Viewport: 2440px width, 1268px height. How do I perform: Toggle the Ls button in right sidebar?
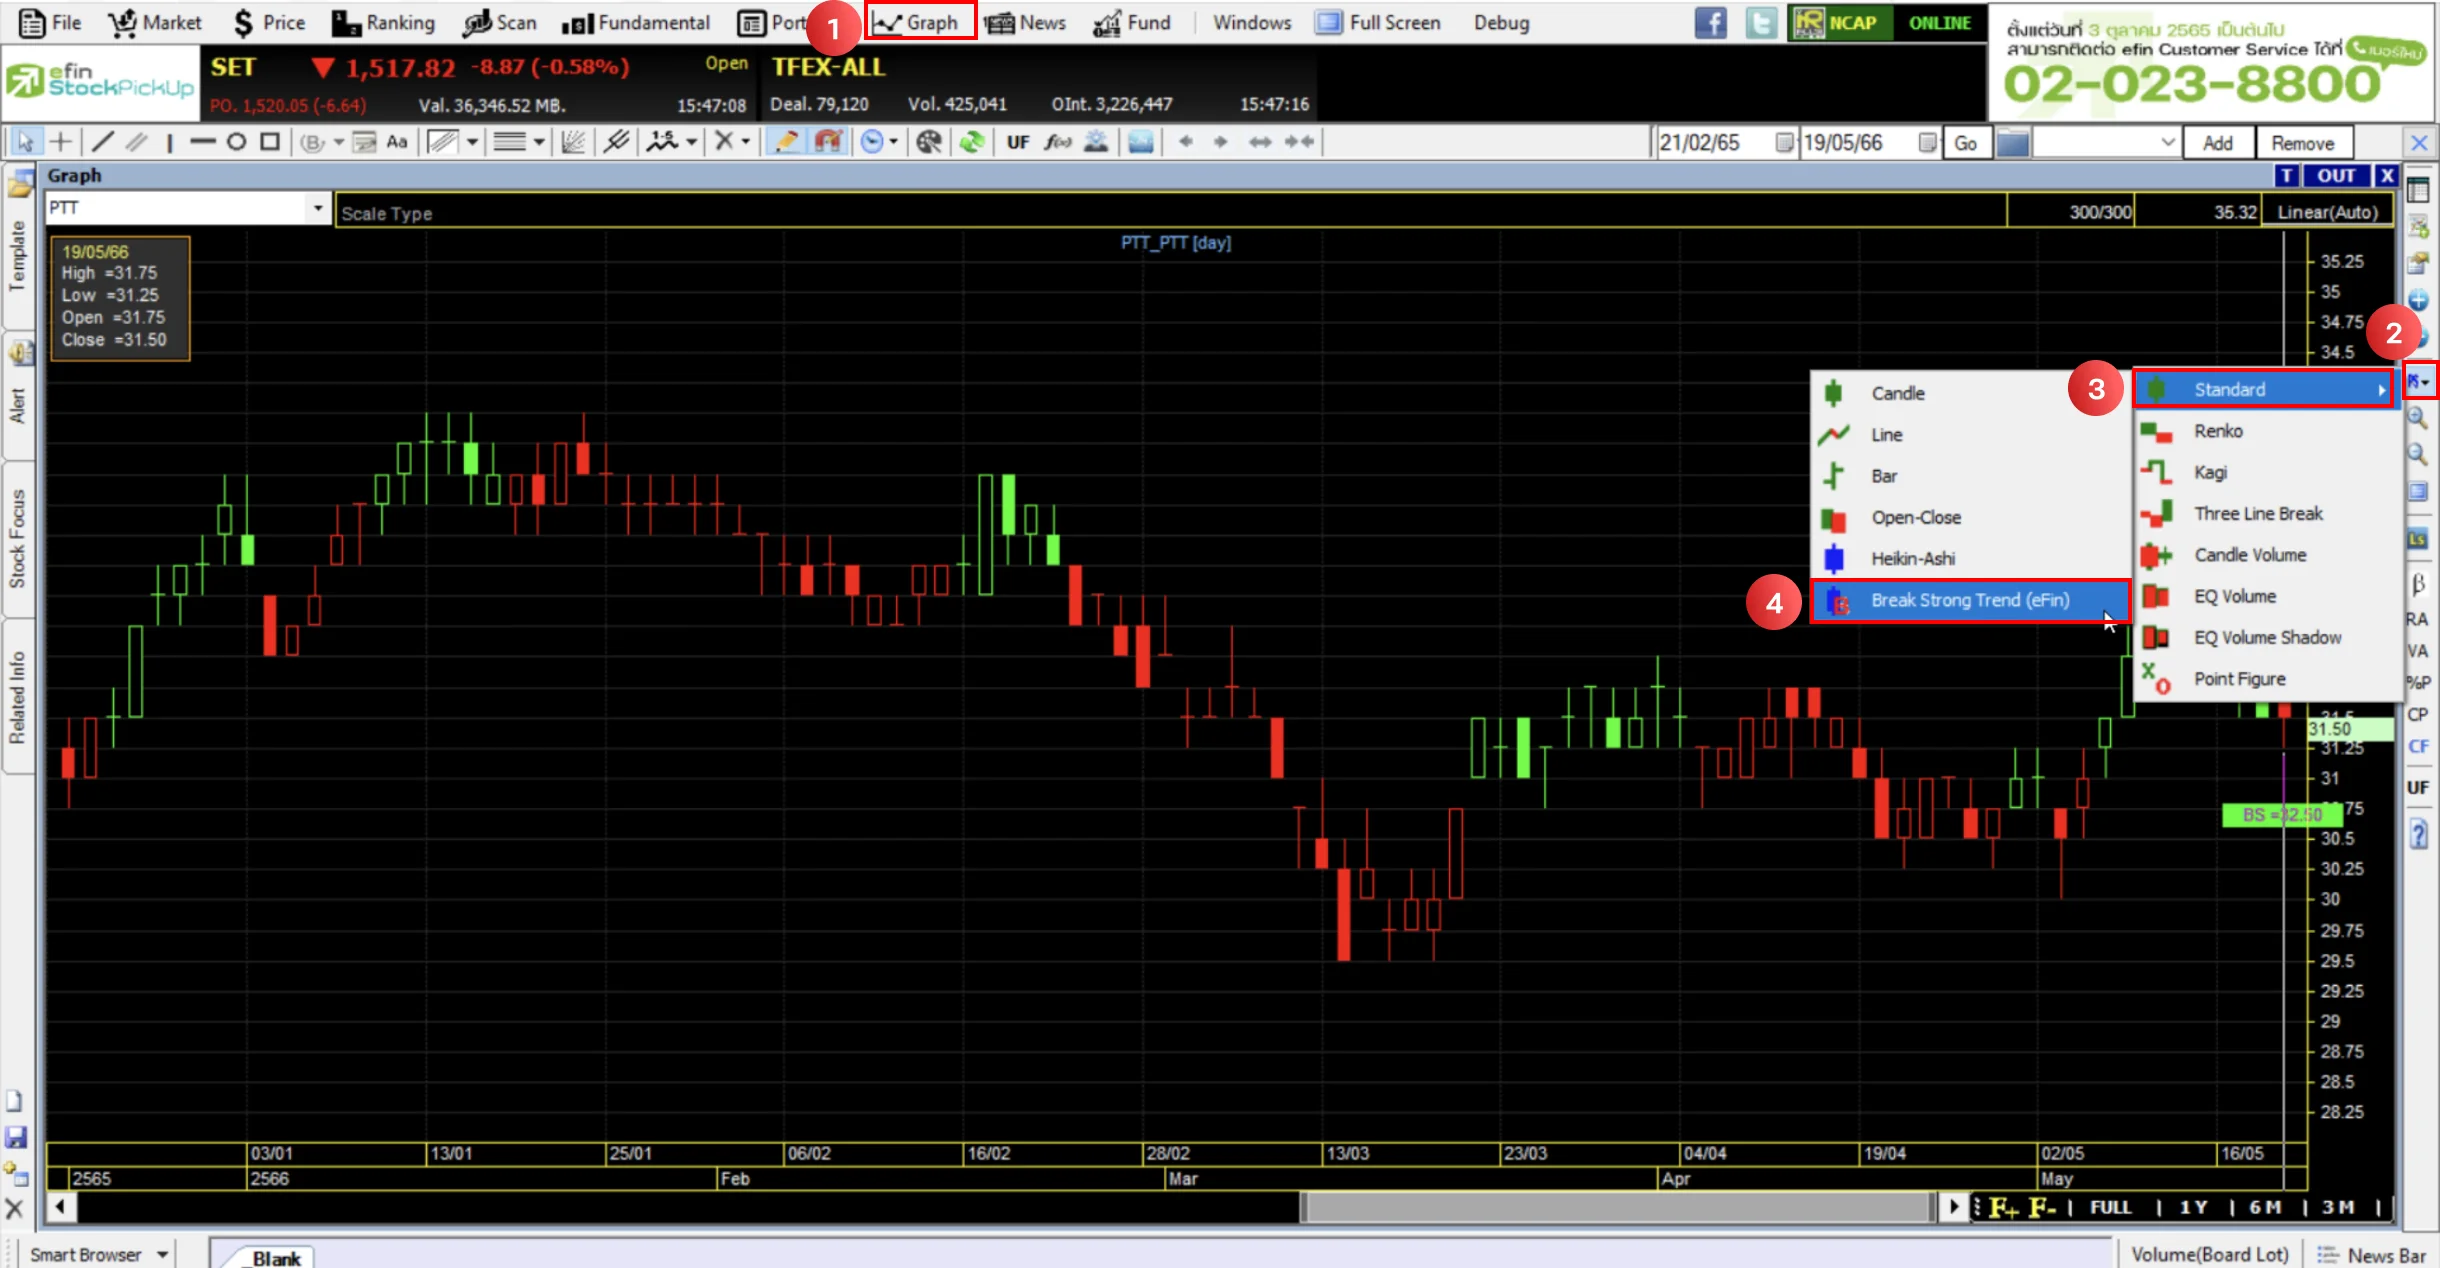pyautogui.click(x=2418, y=540)
